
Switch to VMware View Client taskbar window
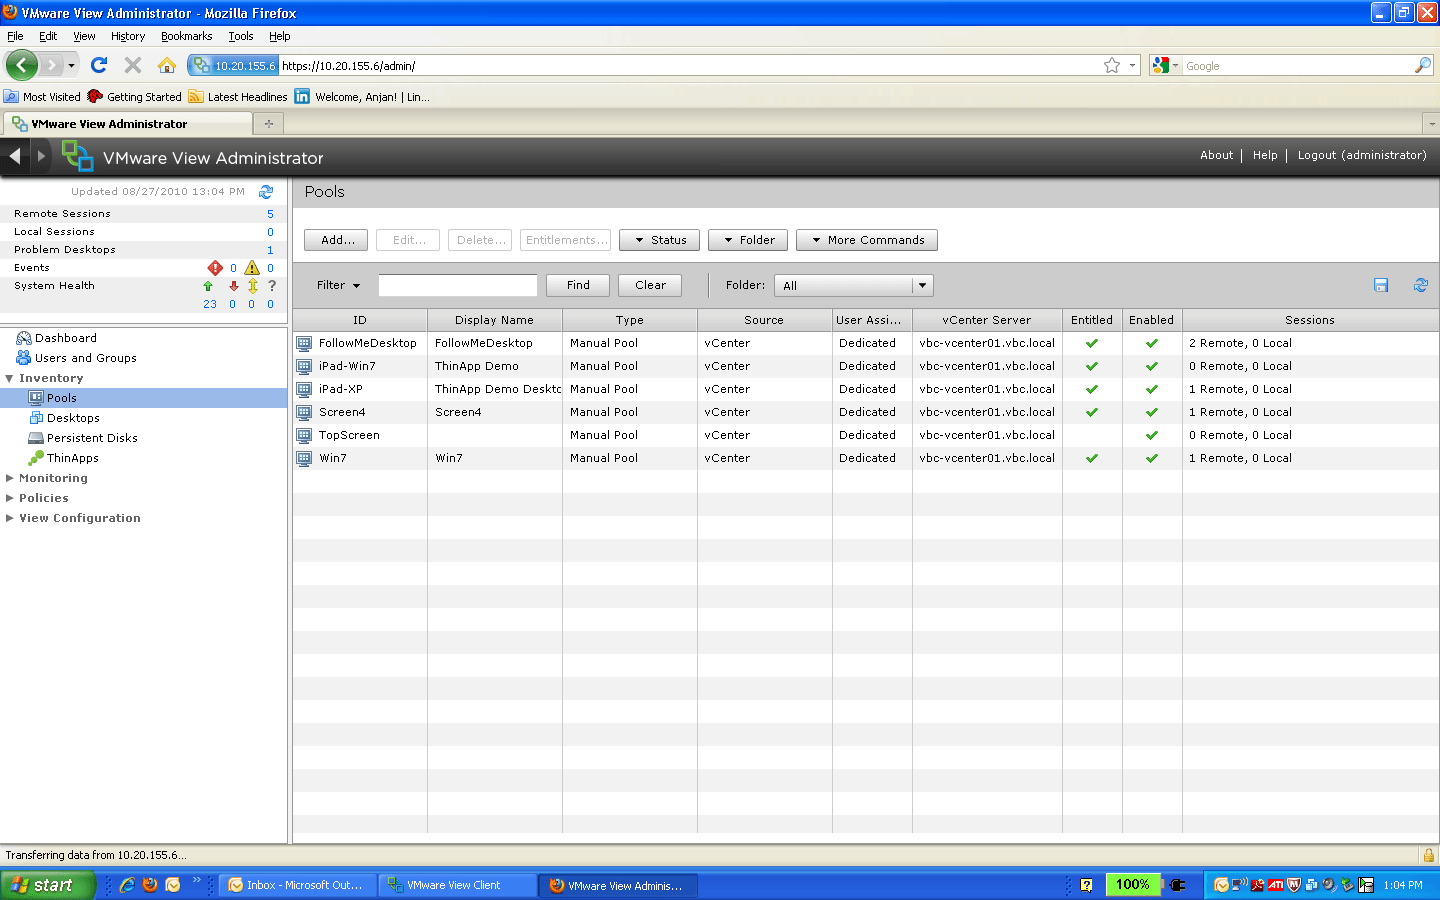(458, 885)
